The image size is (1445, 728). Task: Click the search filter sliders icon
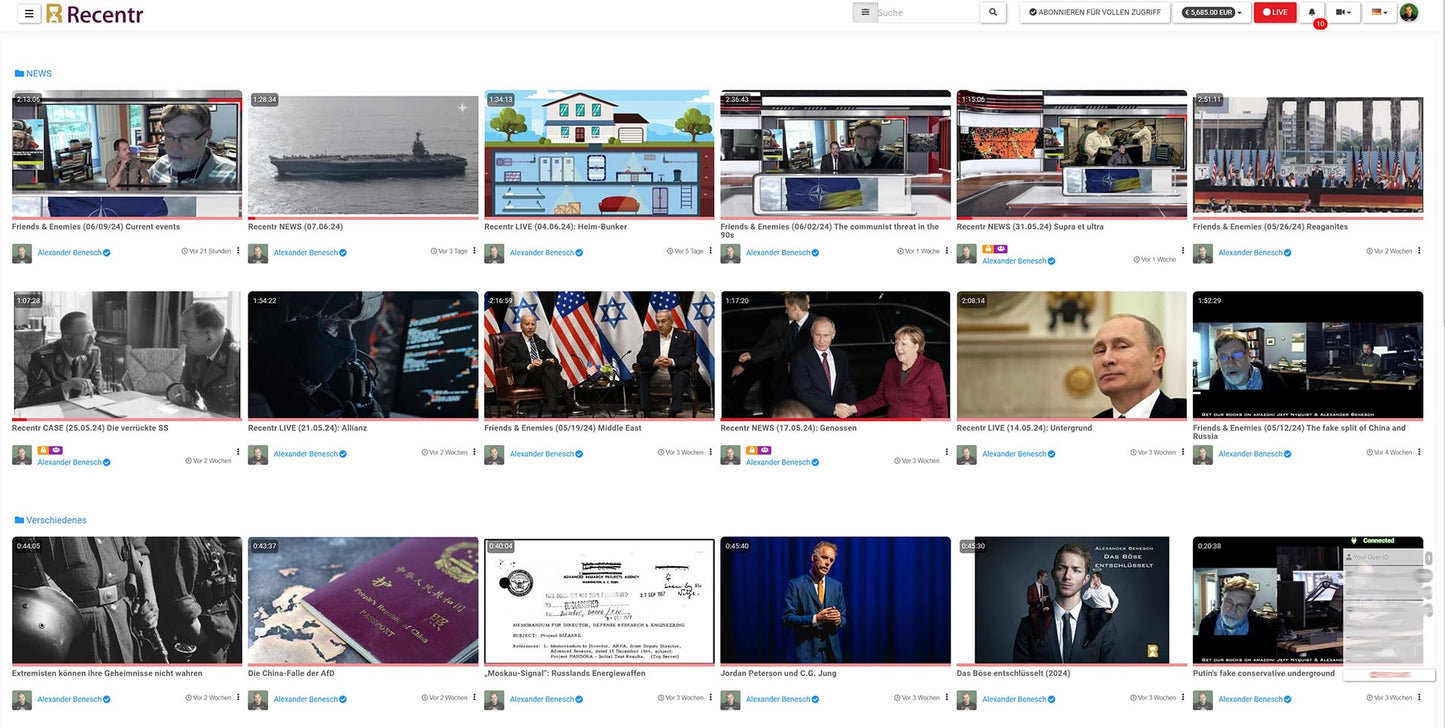click(x=865, y=13)
